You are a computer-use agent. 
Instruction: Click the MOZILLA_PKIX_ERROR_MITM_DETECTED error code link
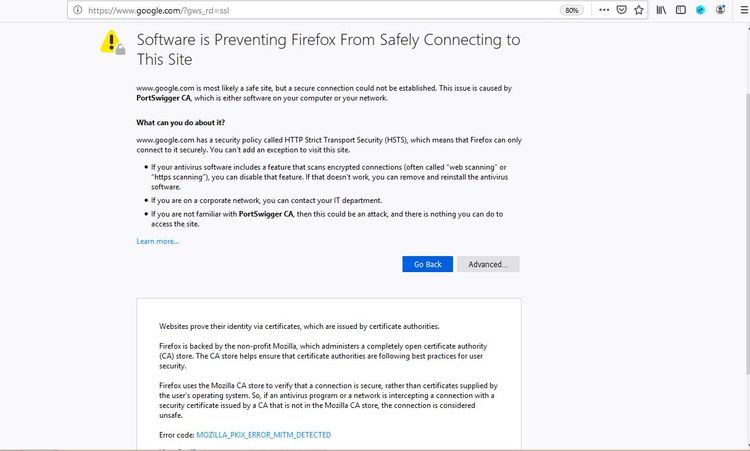[x=264, y=435]
